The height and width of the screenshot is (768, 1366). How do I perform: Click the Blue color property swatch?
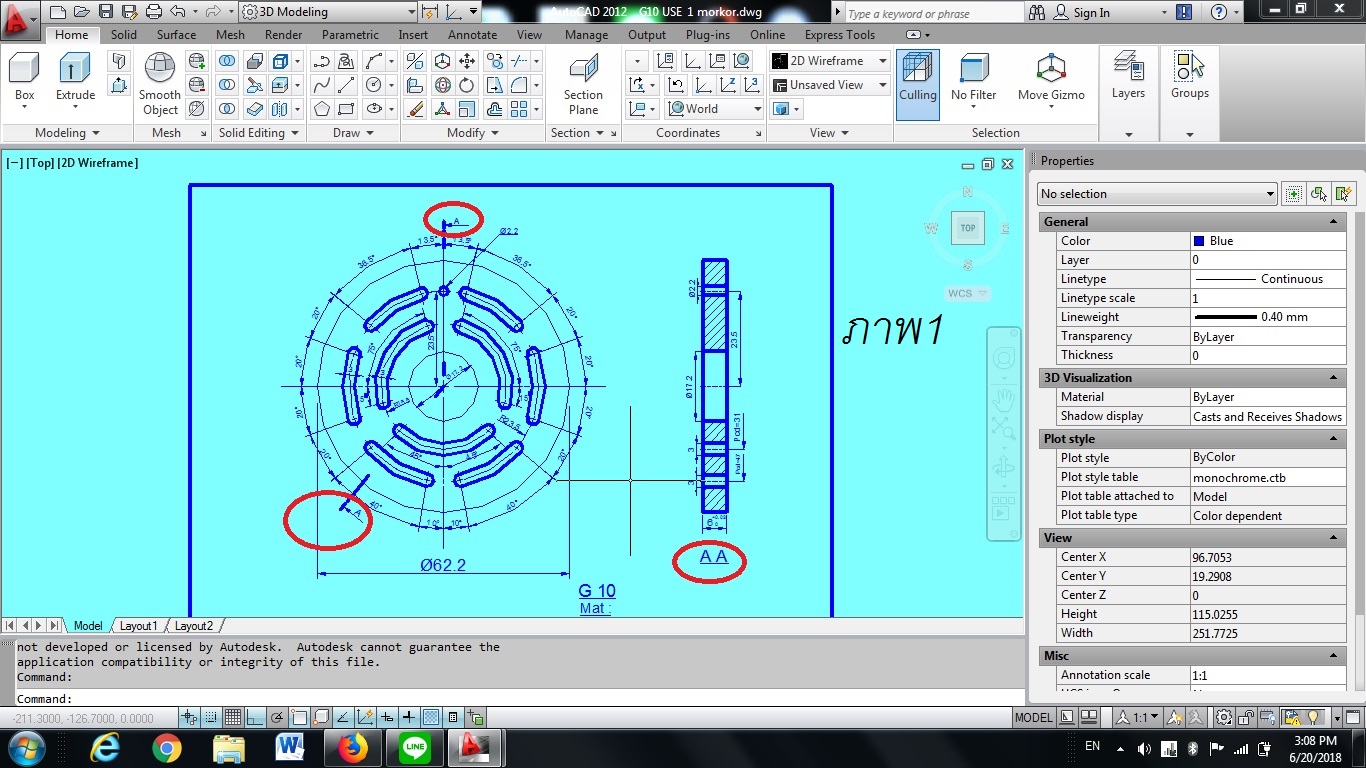(x=1199, y=241)
